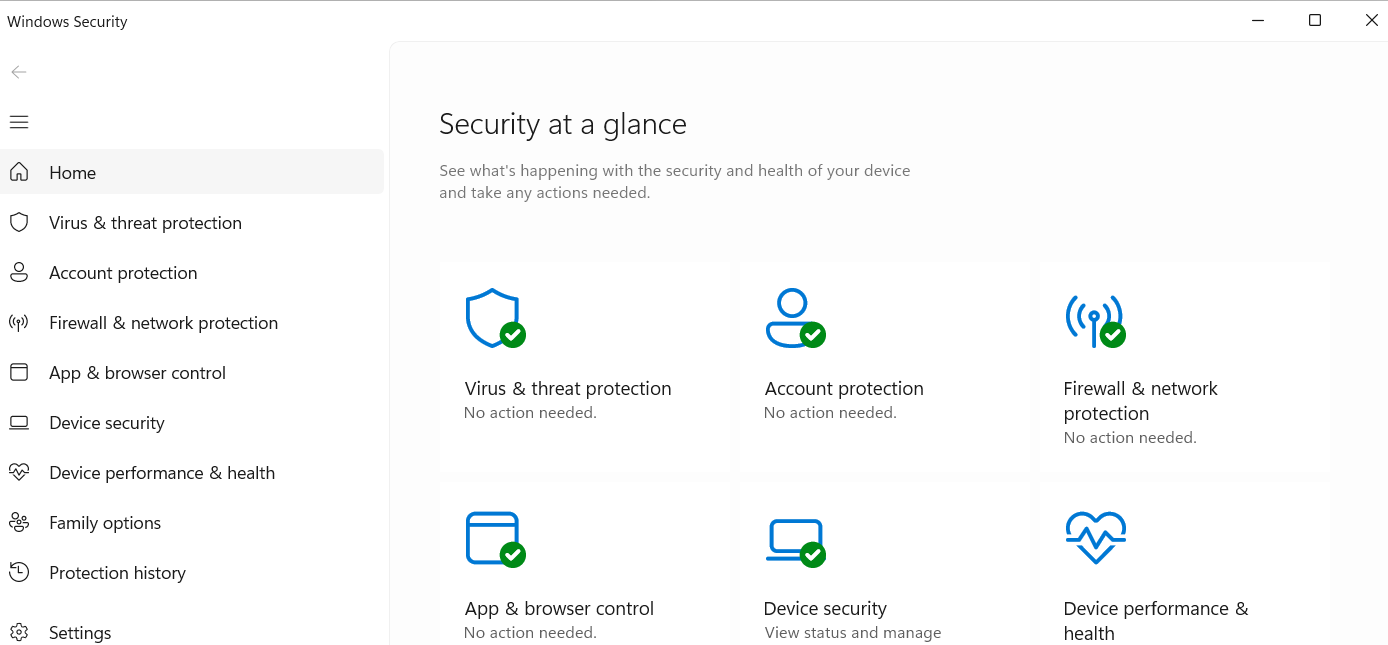This screenshot has width=1388, height=645.
Task: Open the hamburger navigation menu icon
Action: coord(19,122)
